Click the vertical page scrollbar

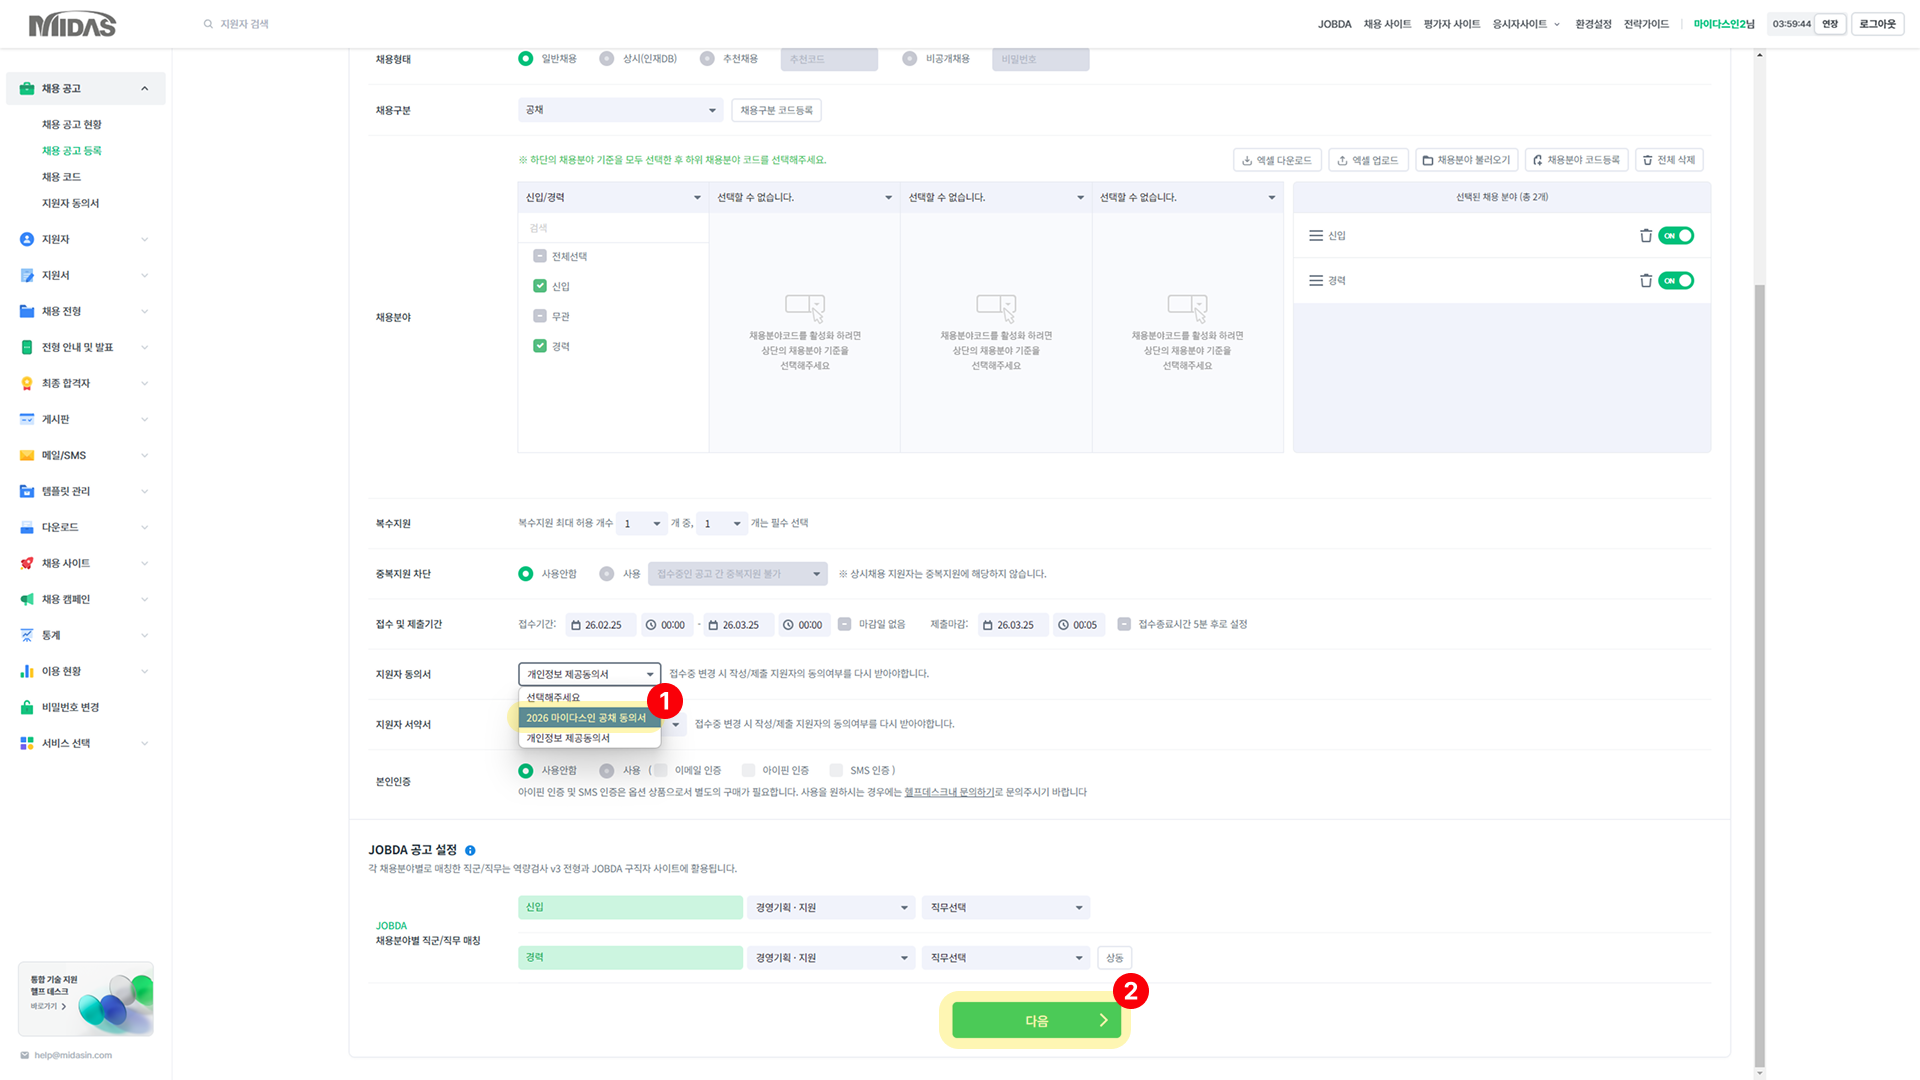click(1759, 674)
